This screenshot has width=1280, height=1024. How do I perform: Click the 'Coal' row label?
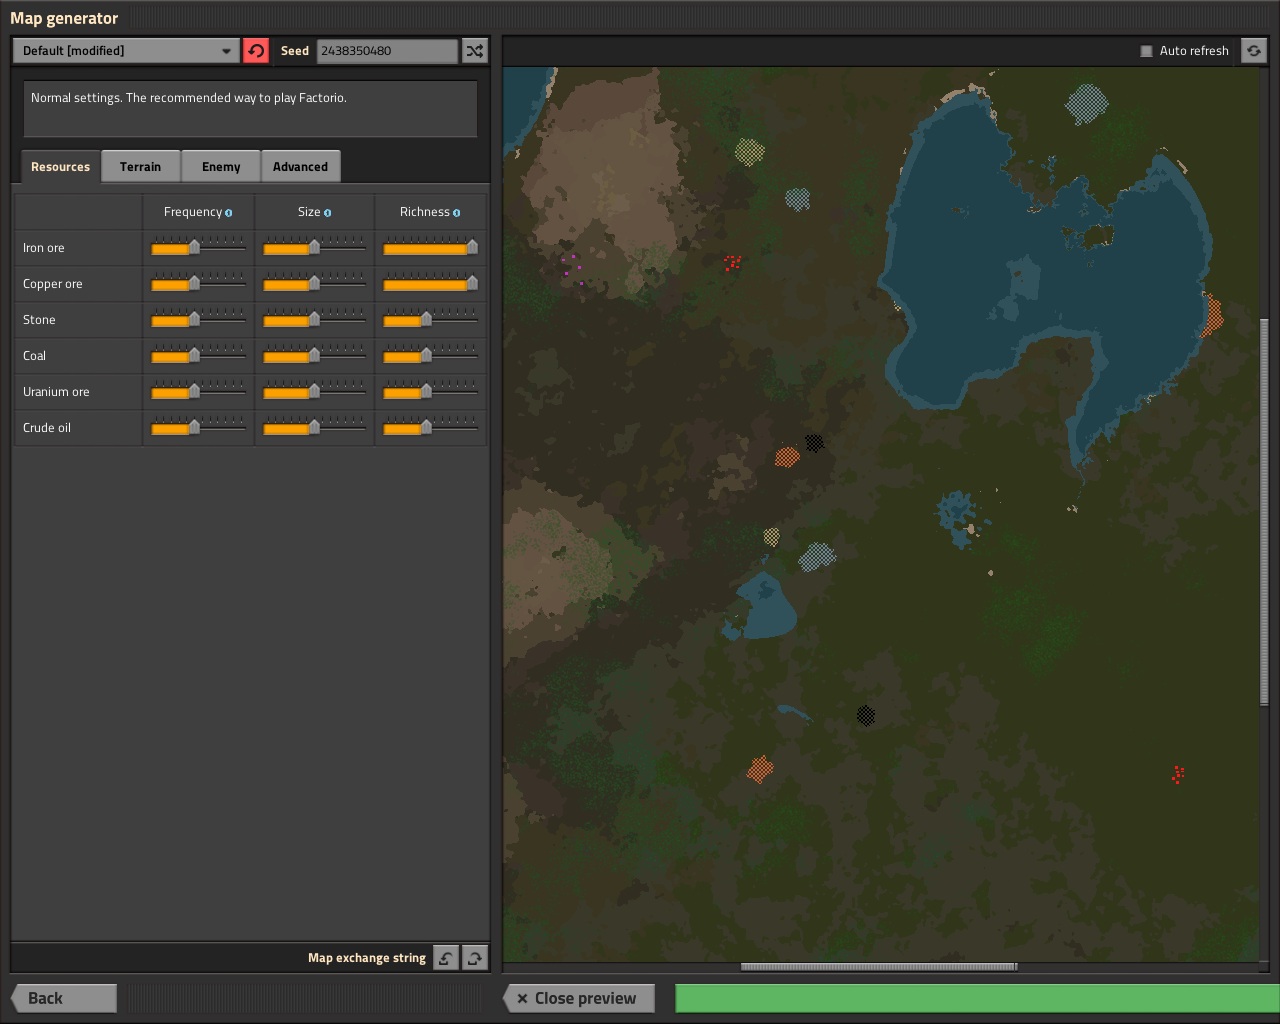point(35,356)
